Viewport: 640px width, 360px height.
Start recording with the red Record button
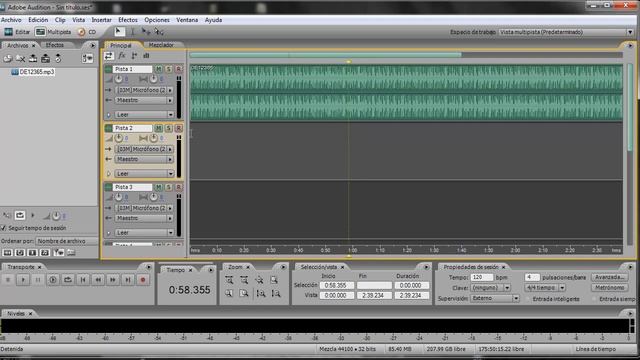click(143, 280)
